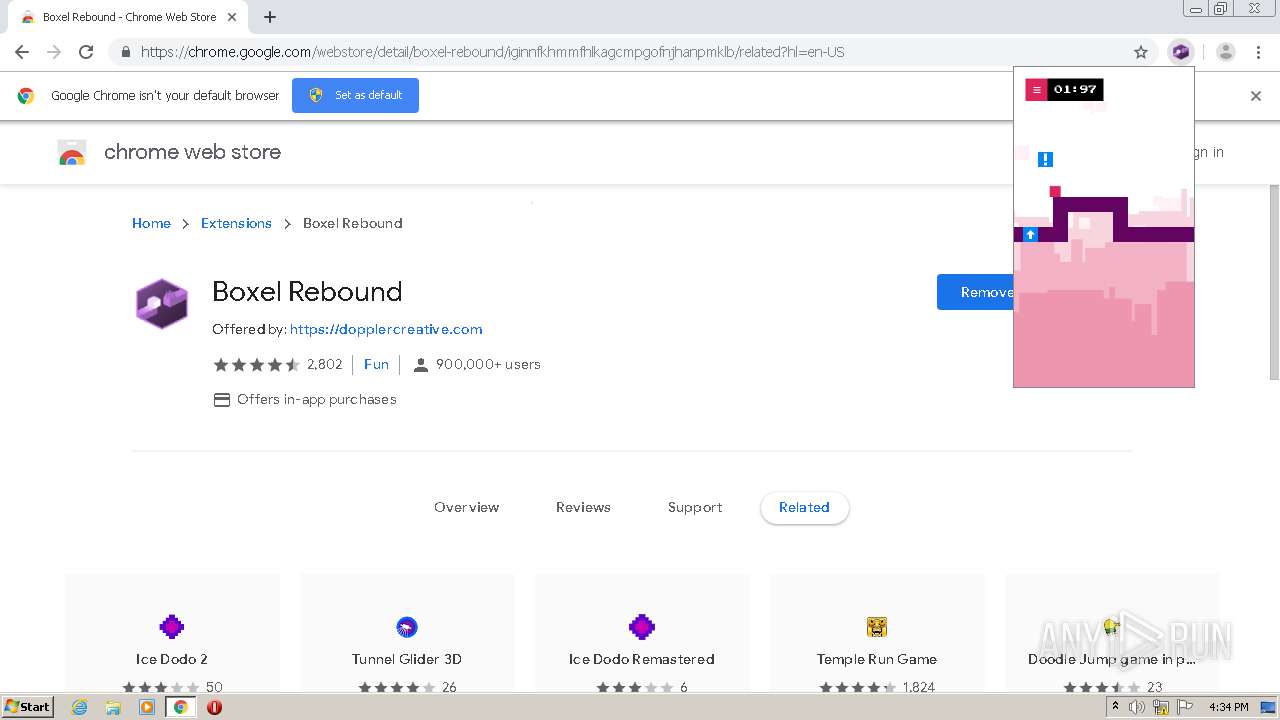
Task: Show hidden system tray icons
Action: tap(1115, 707)
